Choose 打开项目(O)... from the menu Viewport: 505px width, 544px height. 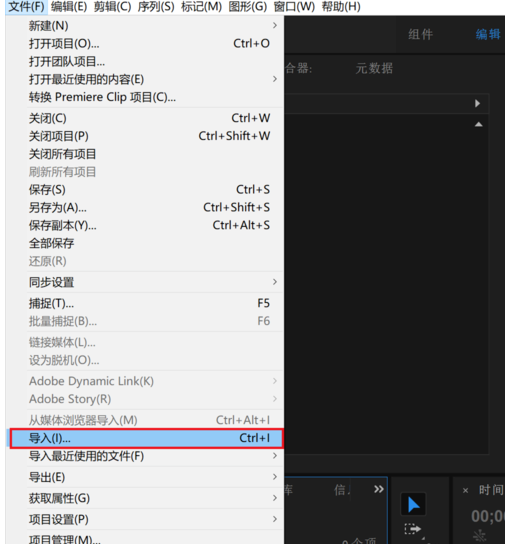(x=145, y=44)
